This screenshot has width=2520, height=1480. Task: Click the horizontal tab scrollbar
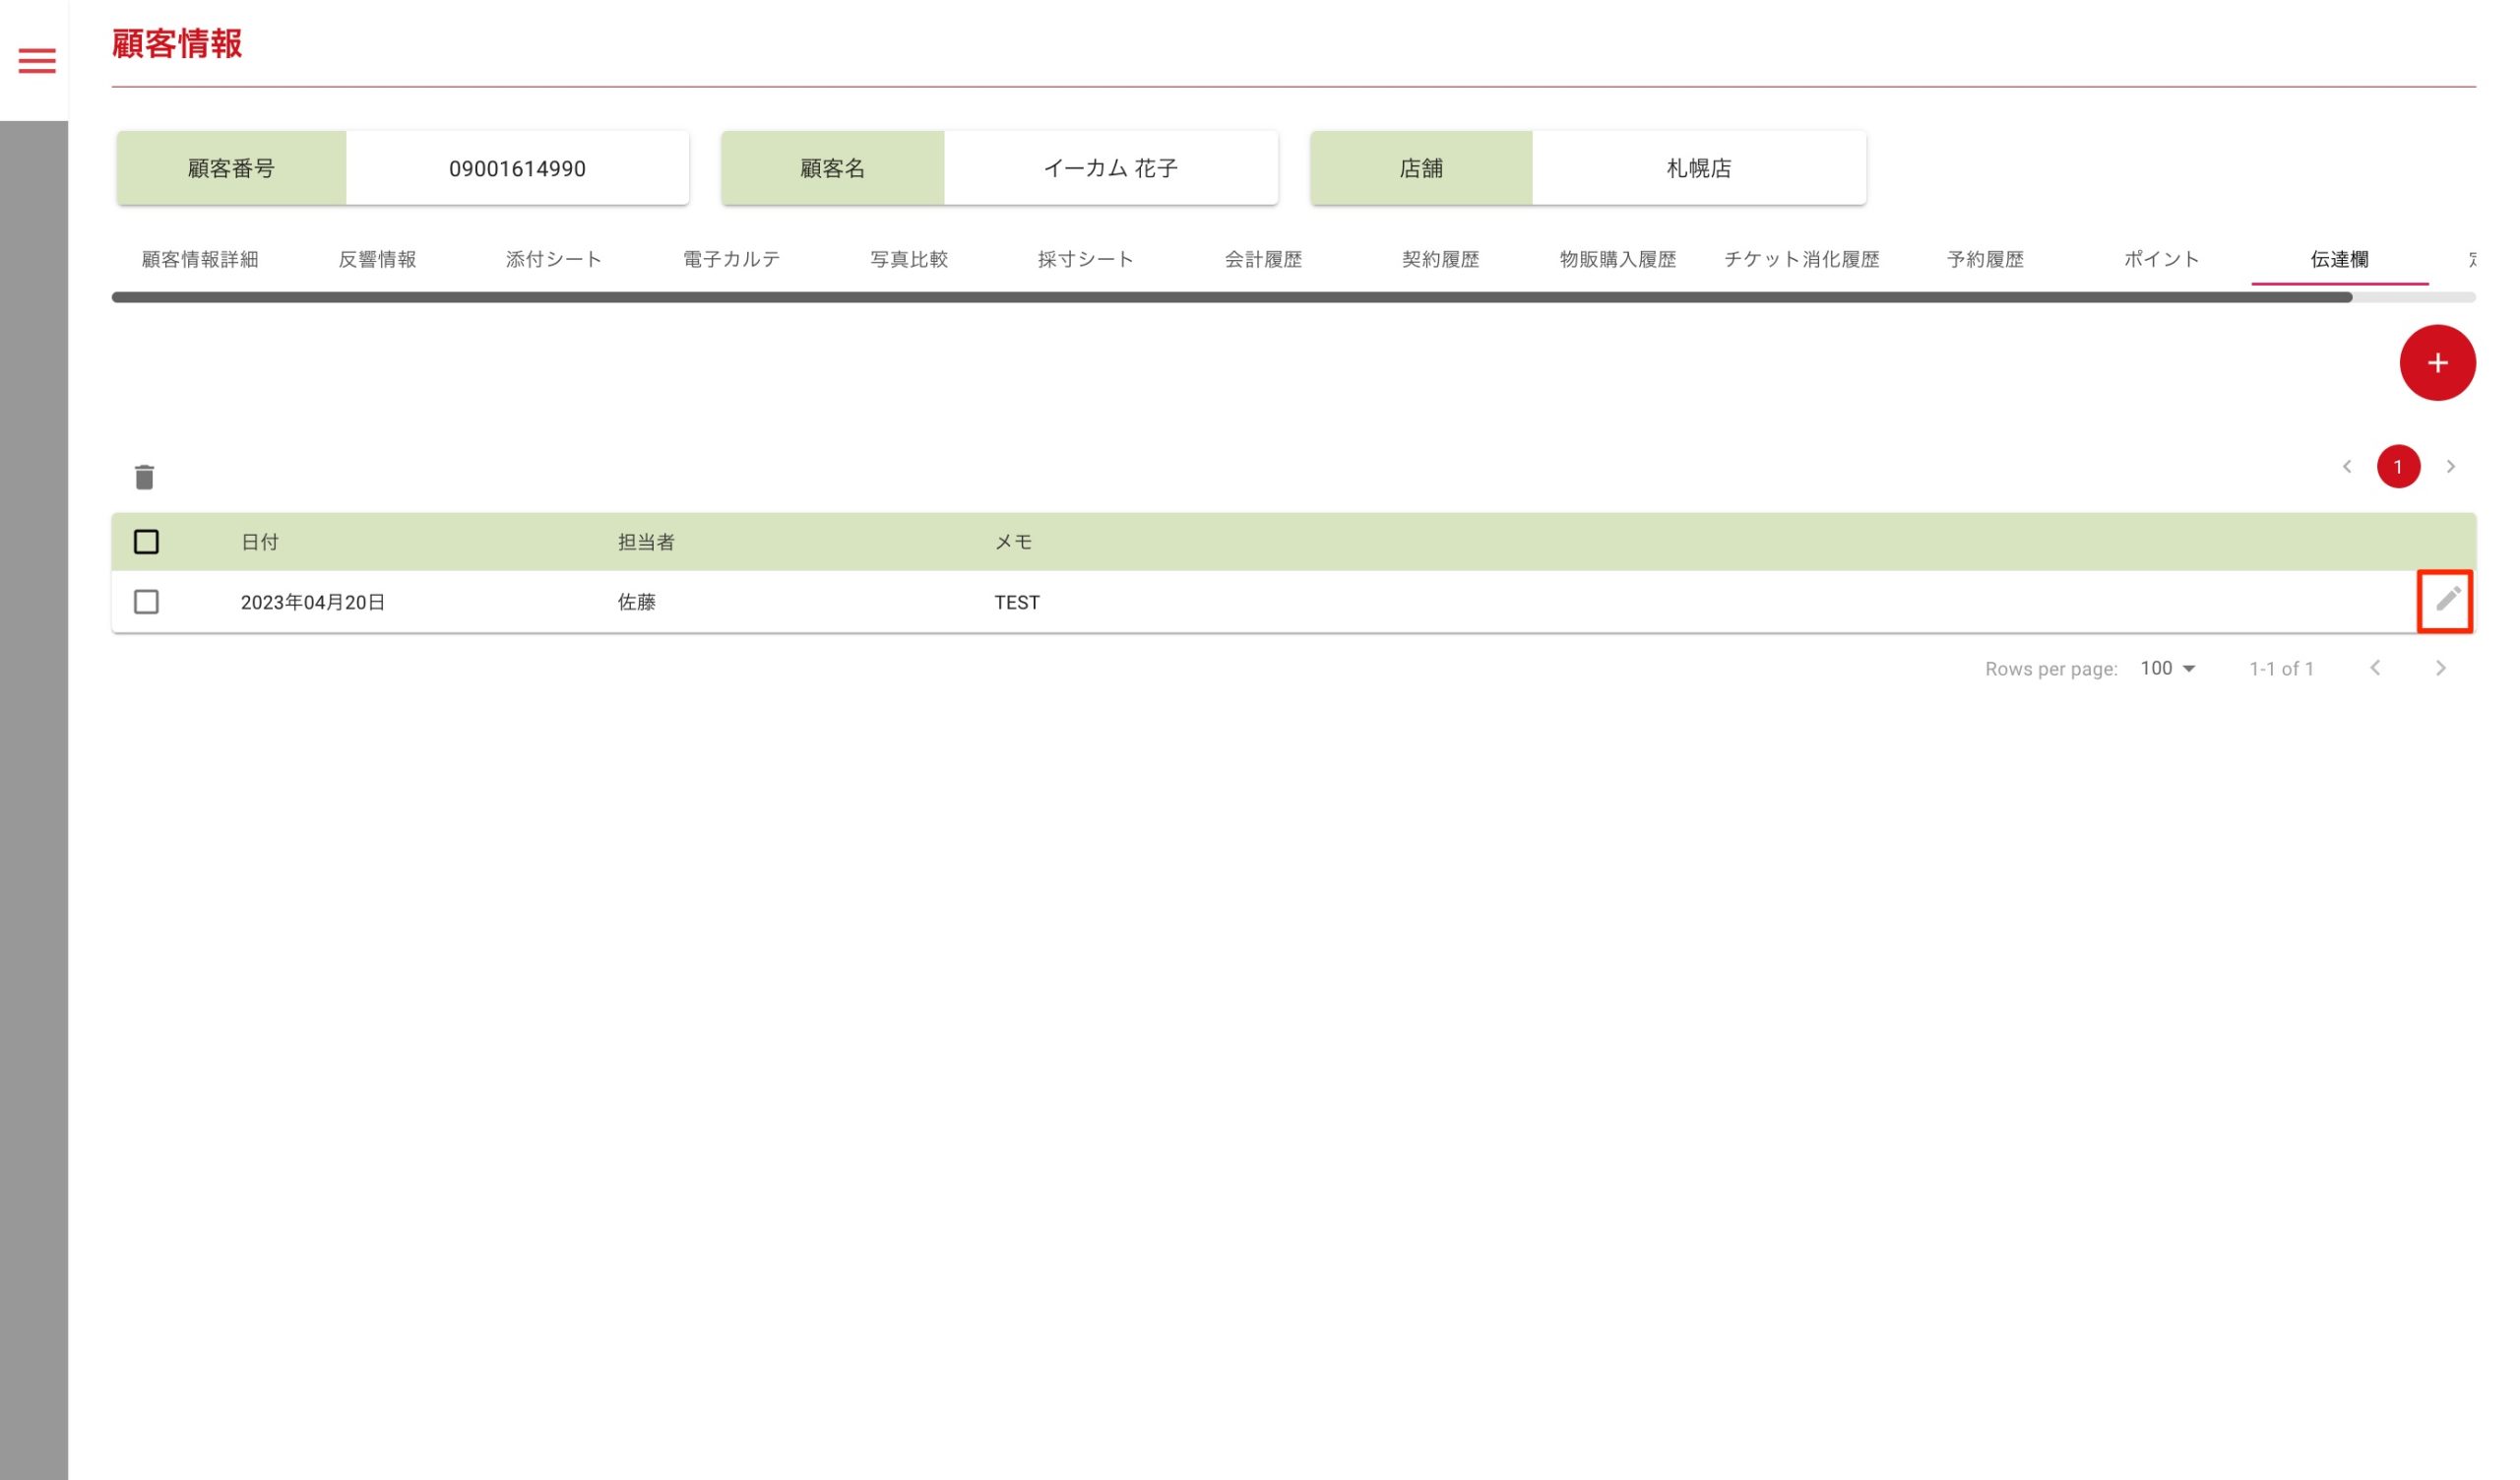(1230, 297)
